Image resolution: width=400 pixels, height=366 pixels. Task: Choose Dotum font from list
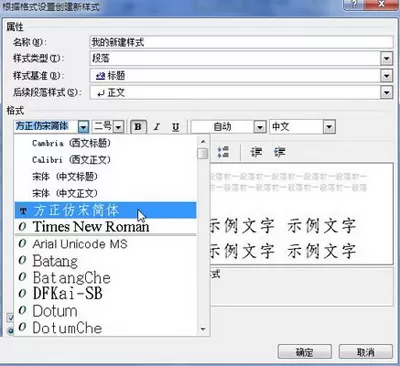(105, 311)
